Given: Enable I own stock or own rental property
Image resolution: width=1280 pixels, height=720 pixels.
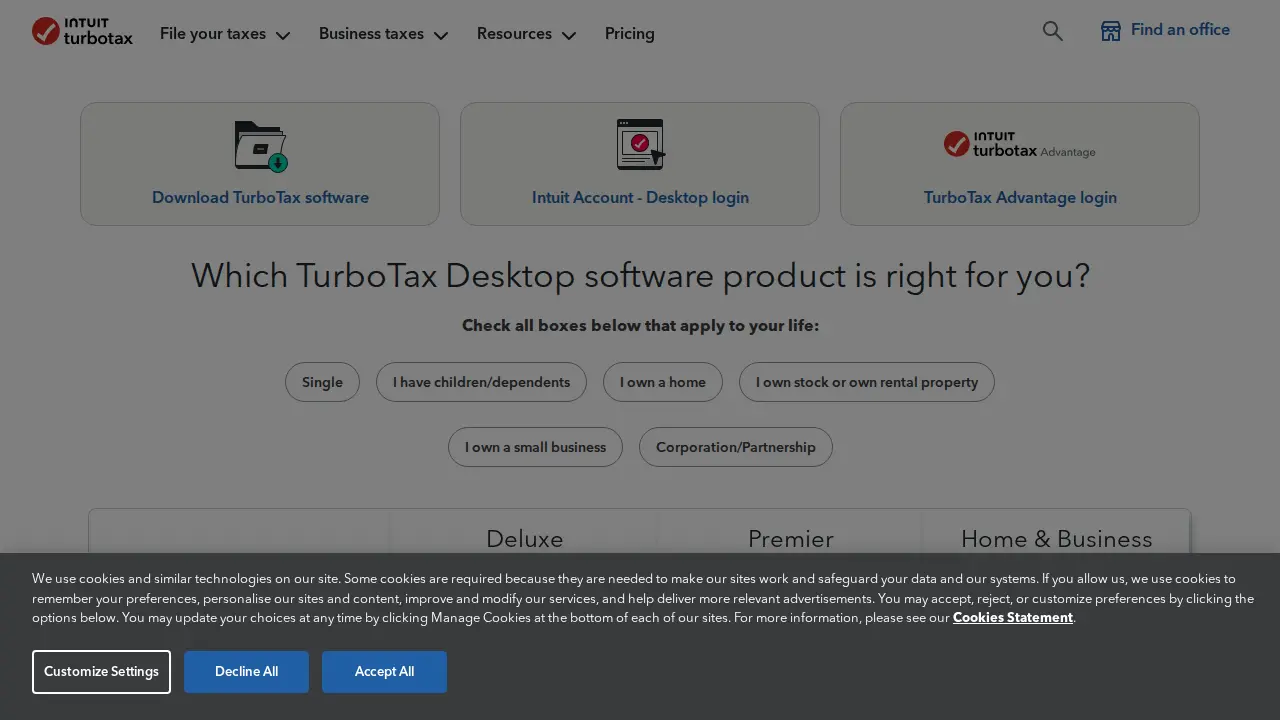Looking at the screenshot, I should (867, 382).
